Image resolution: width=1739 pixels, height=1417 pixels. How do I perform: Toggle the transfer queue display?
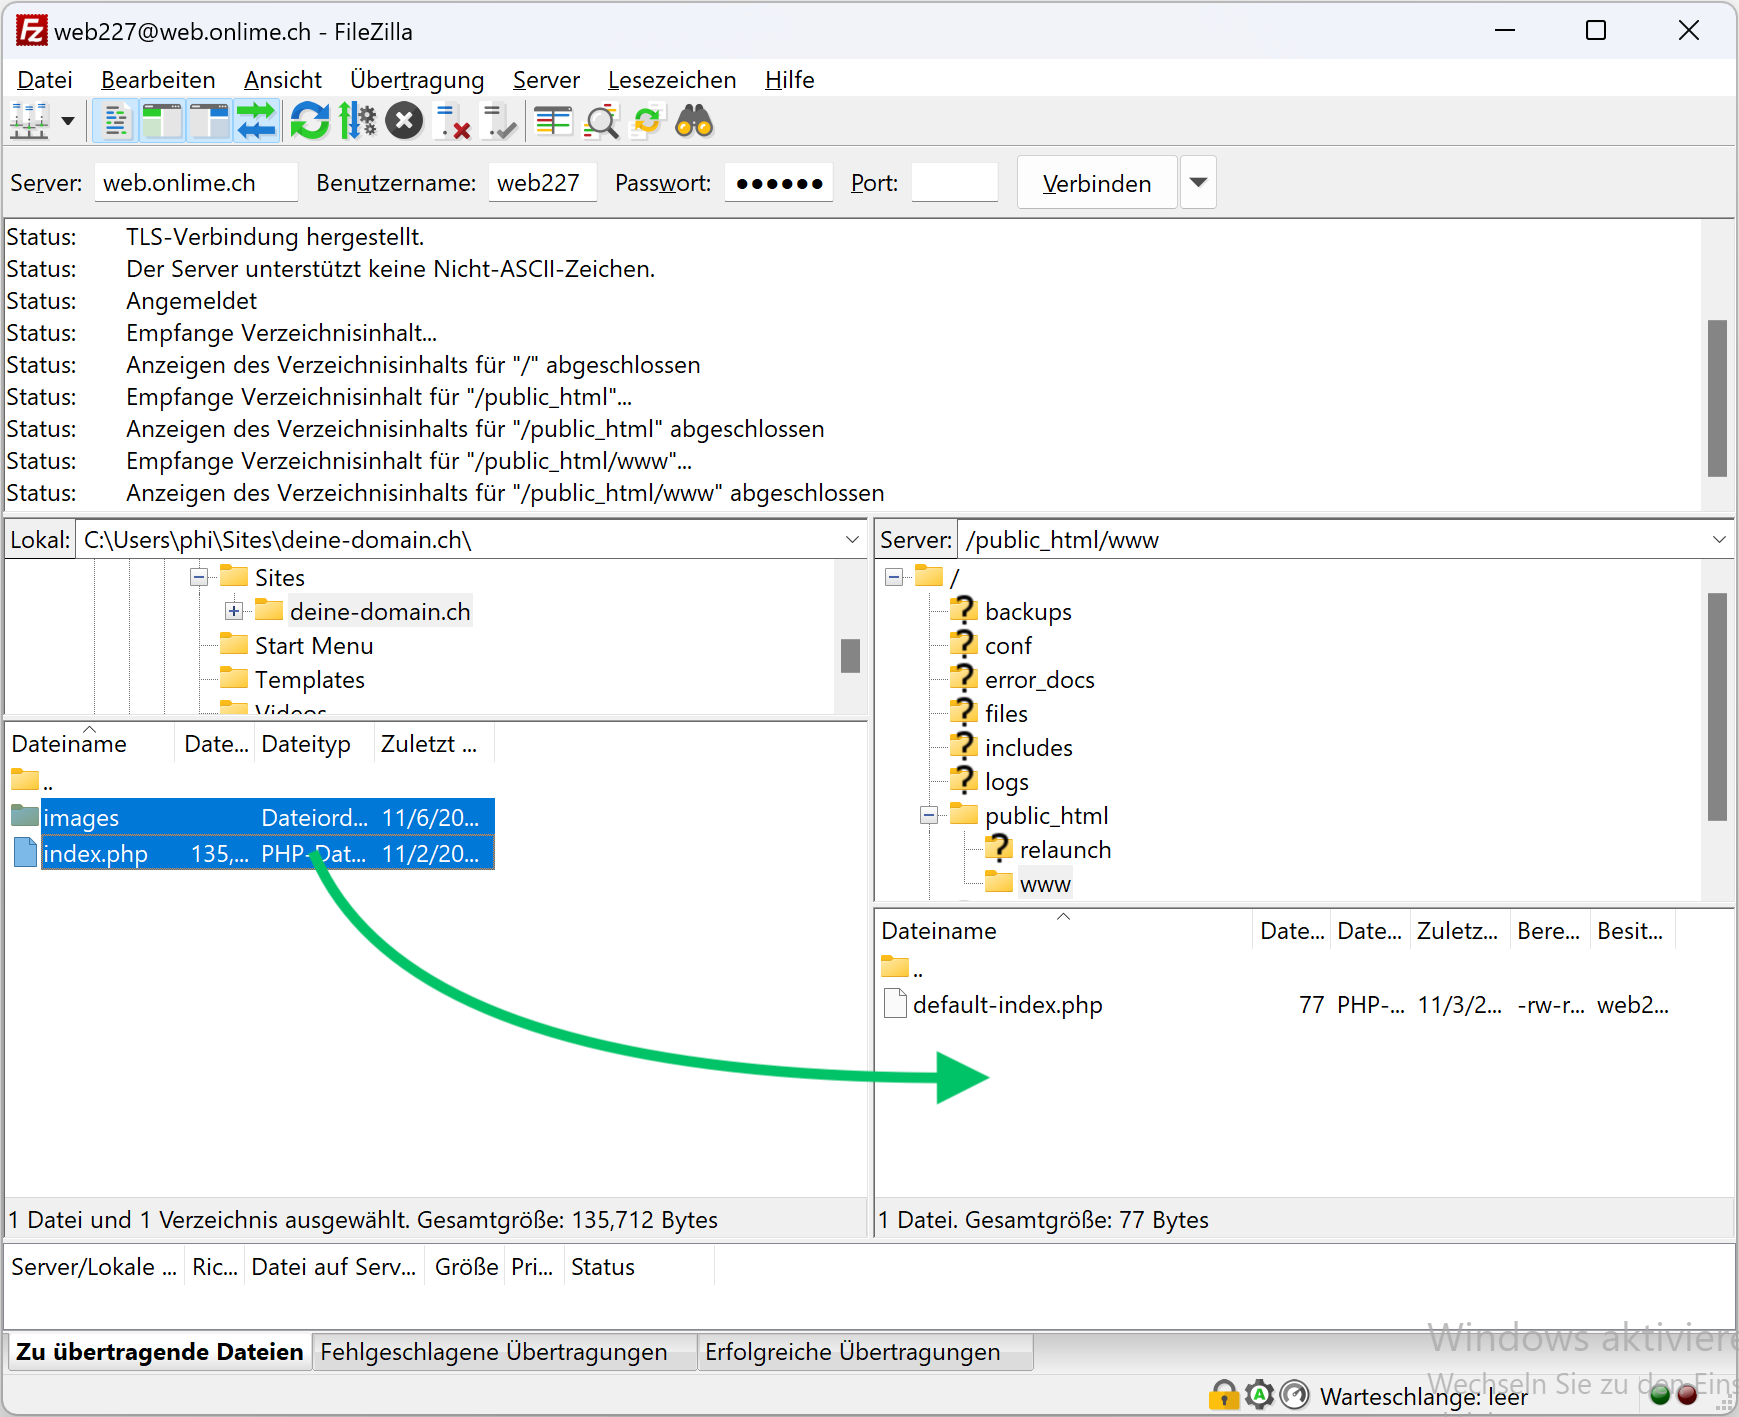point(257,122)
